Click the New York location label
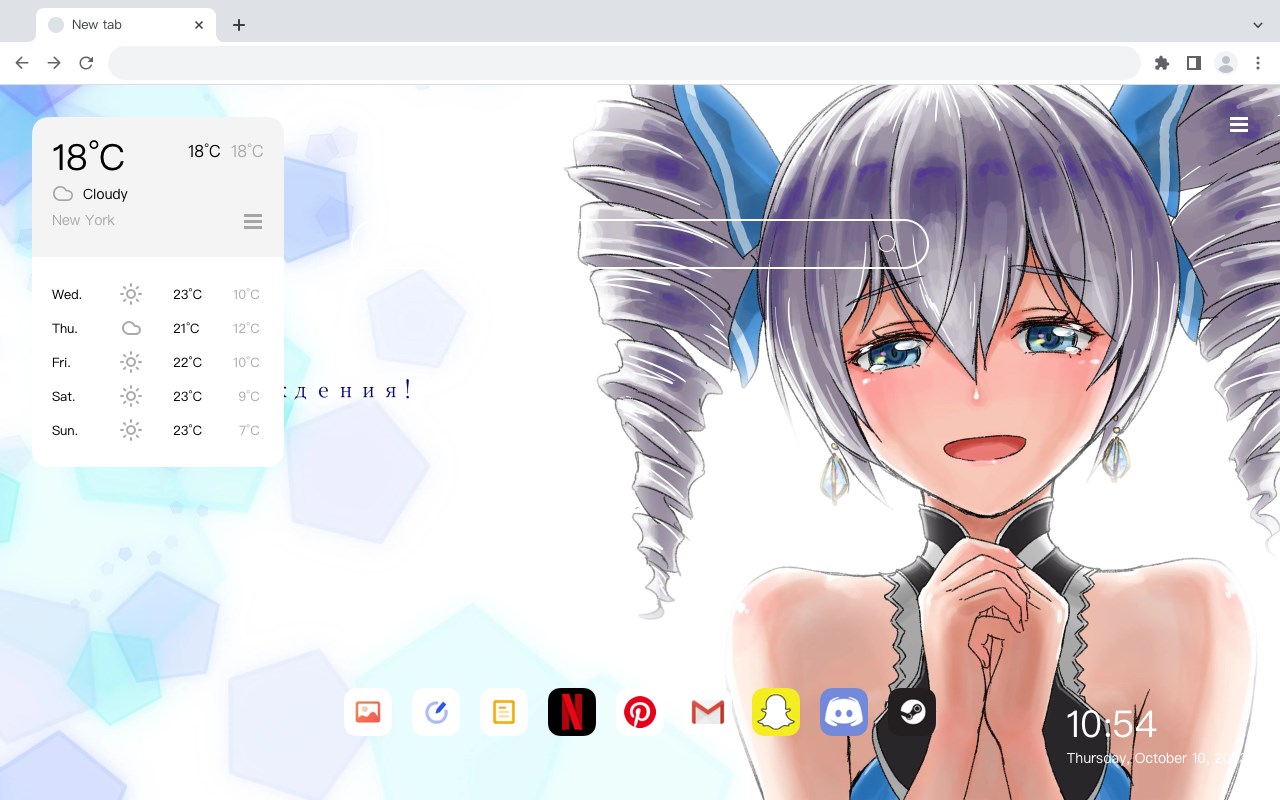 pyautogui.click(x=83, y=220)
